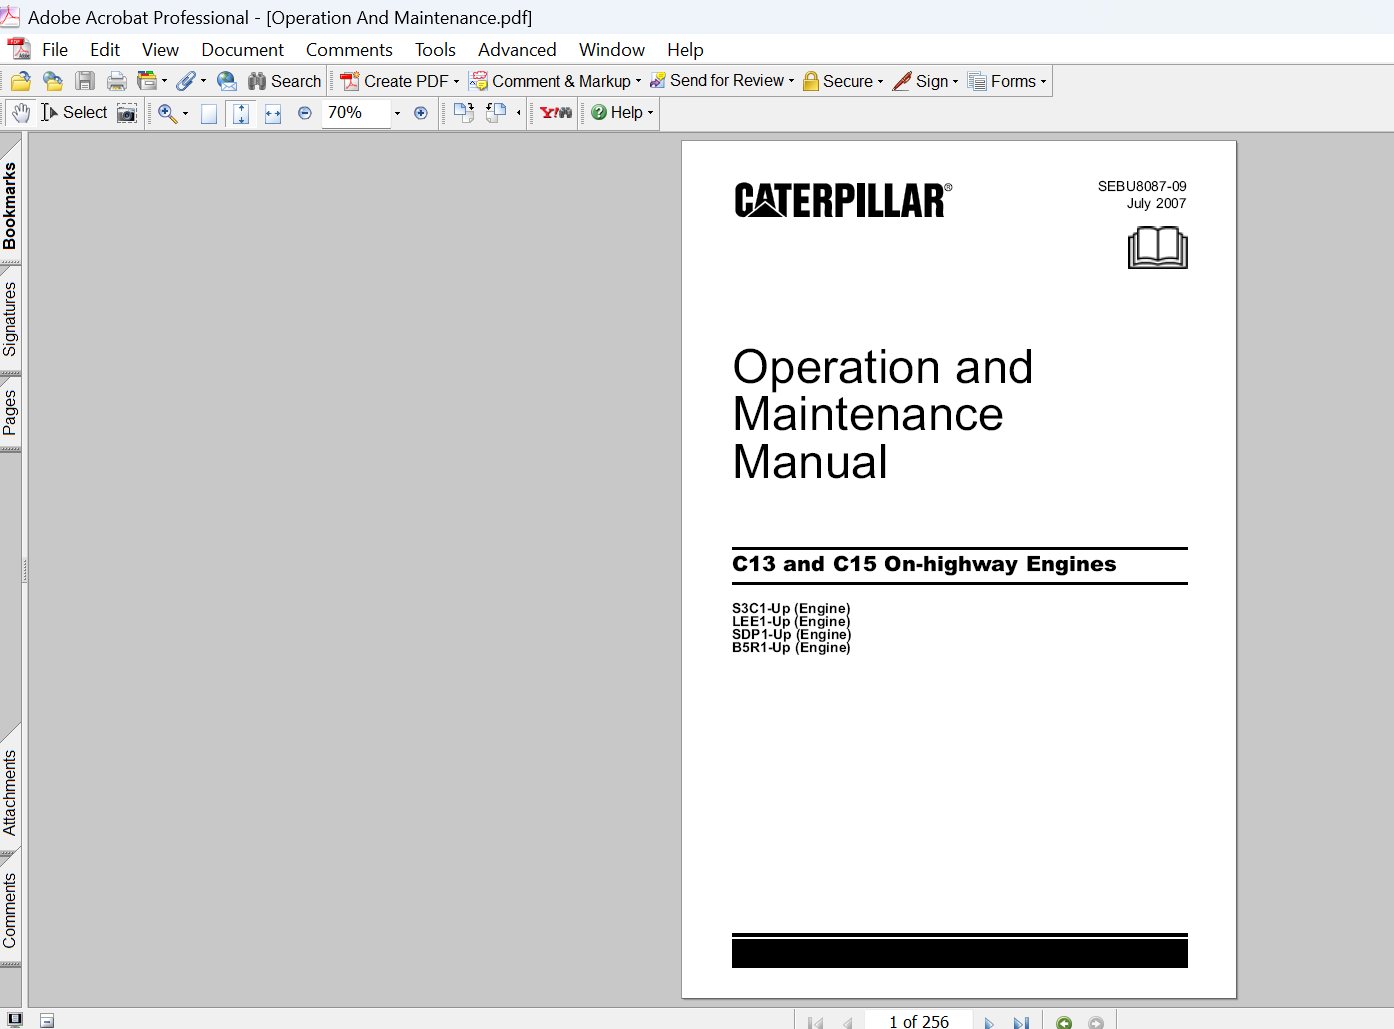
Task: Click the plus Zoom In button
Action: [421, 113]
